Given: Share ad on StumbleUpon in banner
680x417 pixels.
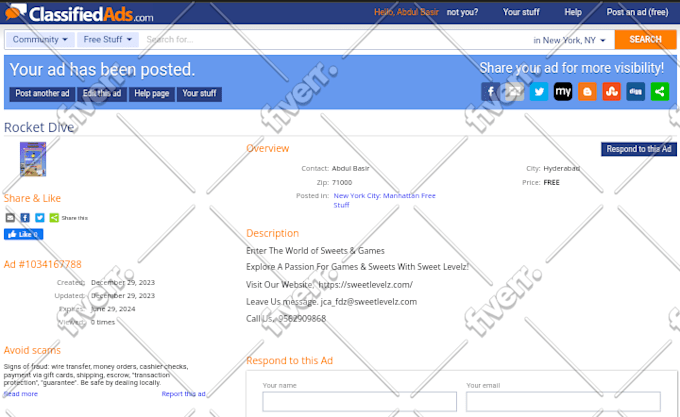Looking at the screenshot, I should [x=611, y=91].
